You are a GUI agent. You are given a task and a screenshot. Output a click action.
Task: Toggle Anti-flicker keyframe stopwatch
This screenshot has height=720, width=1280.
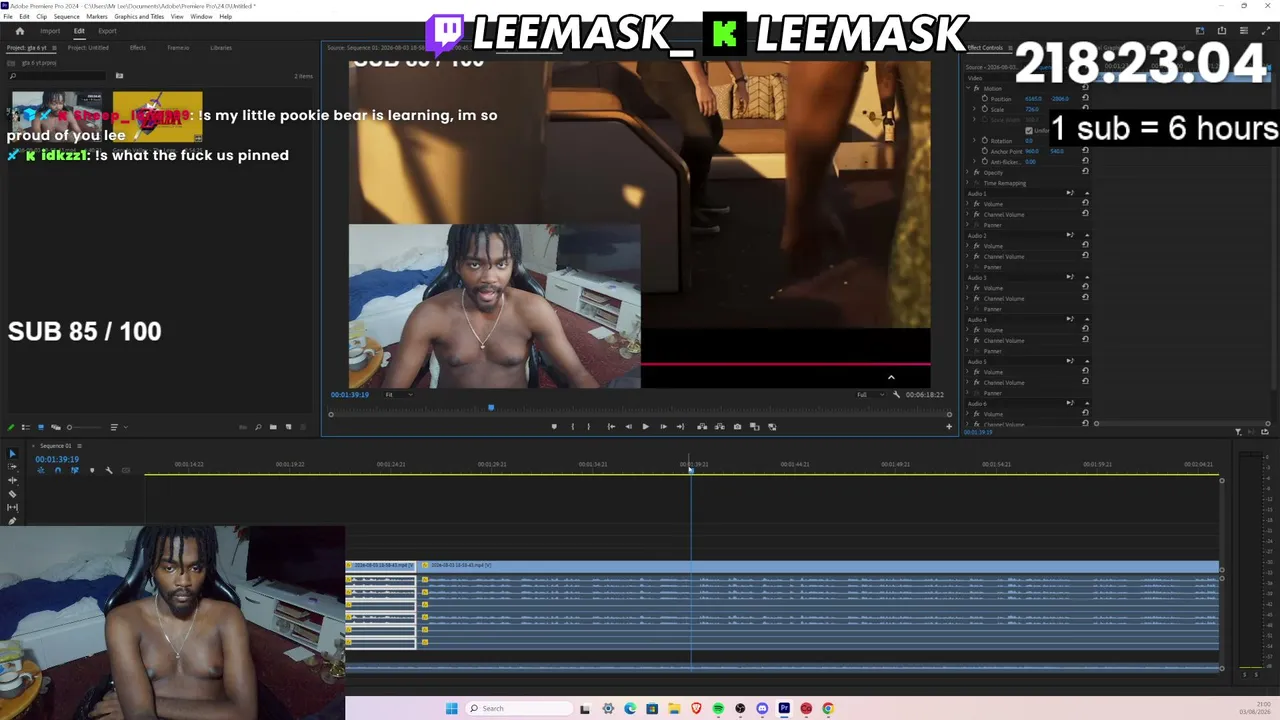984,161
